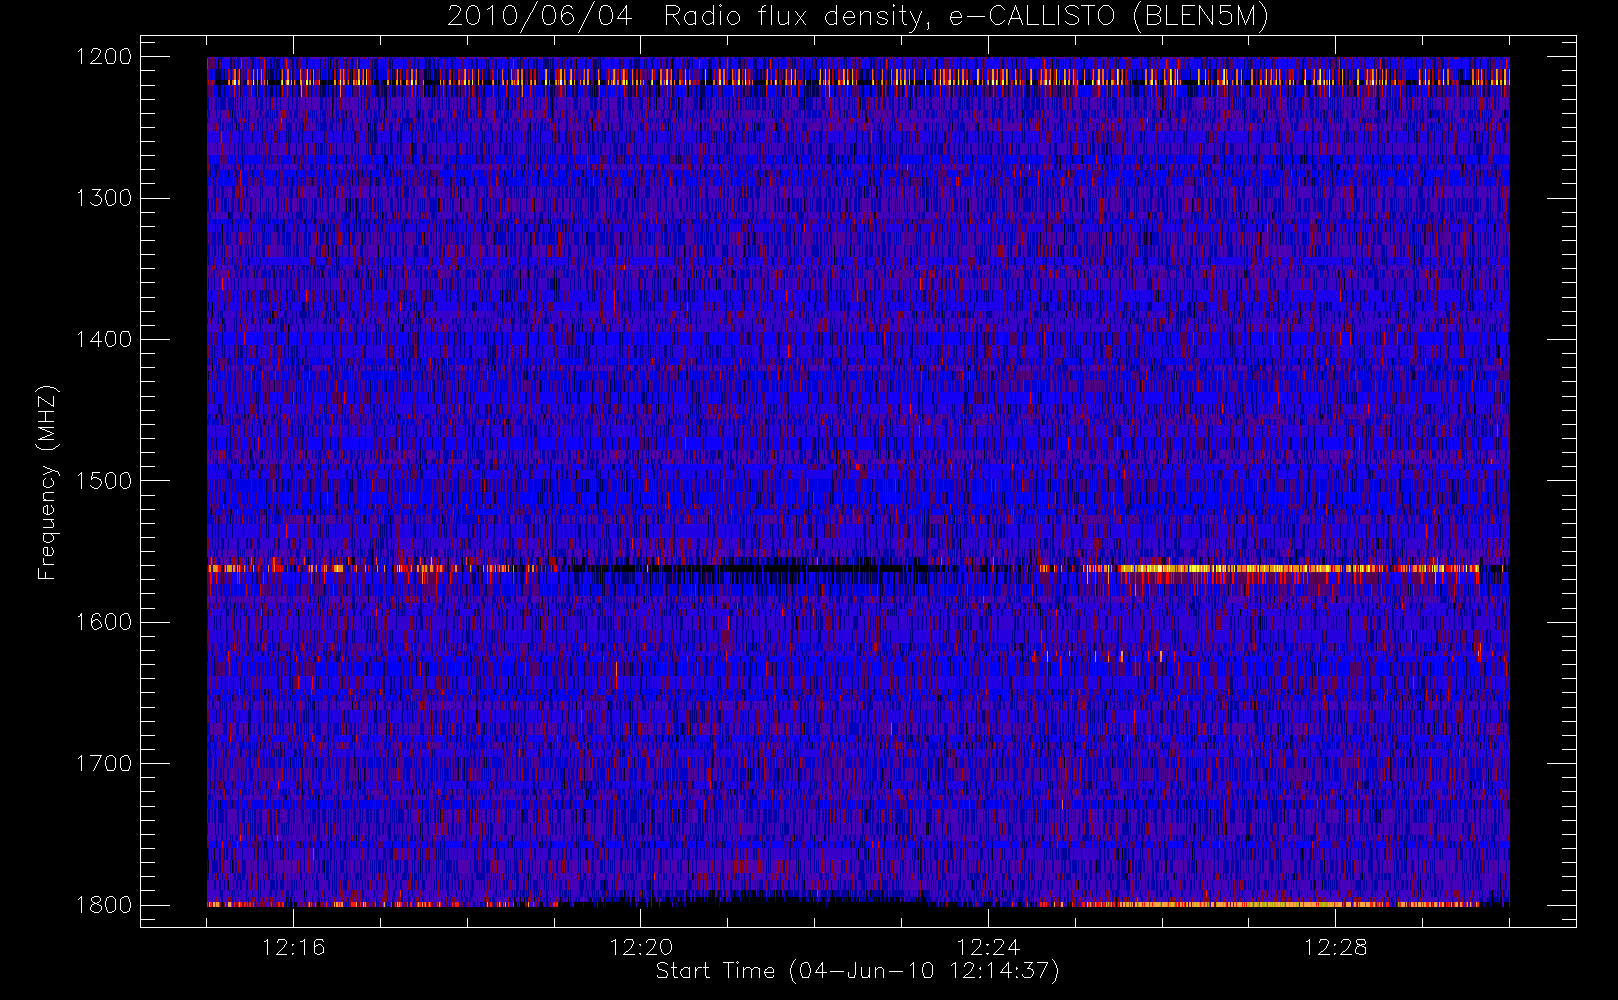Click the 1500 frequency tick label

pyautogui.click(x=104, y=481)
